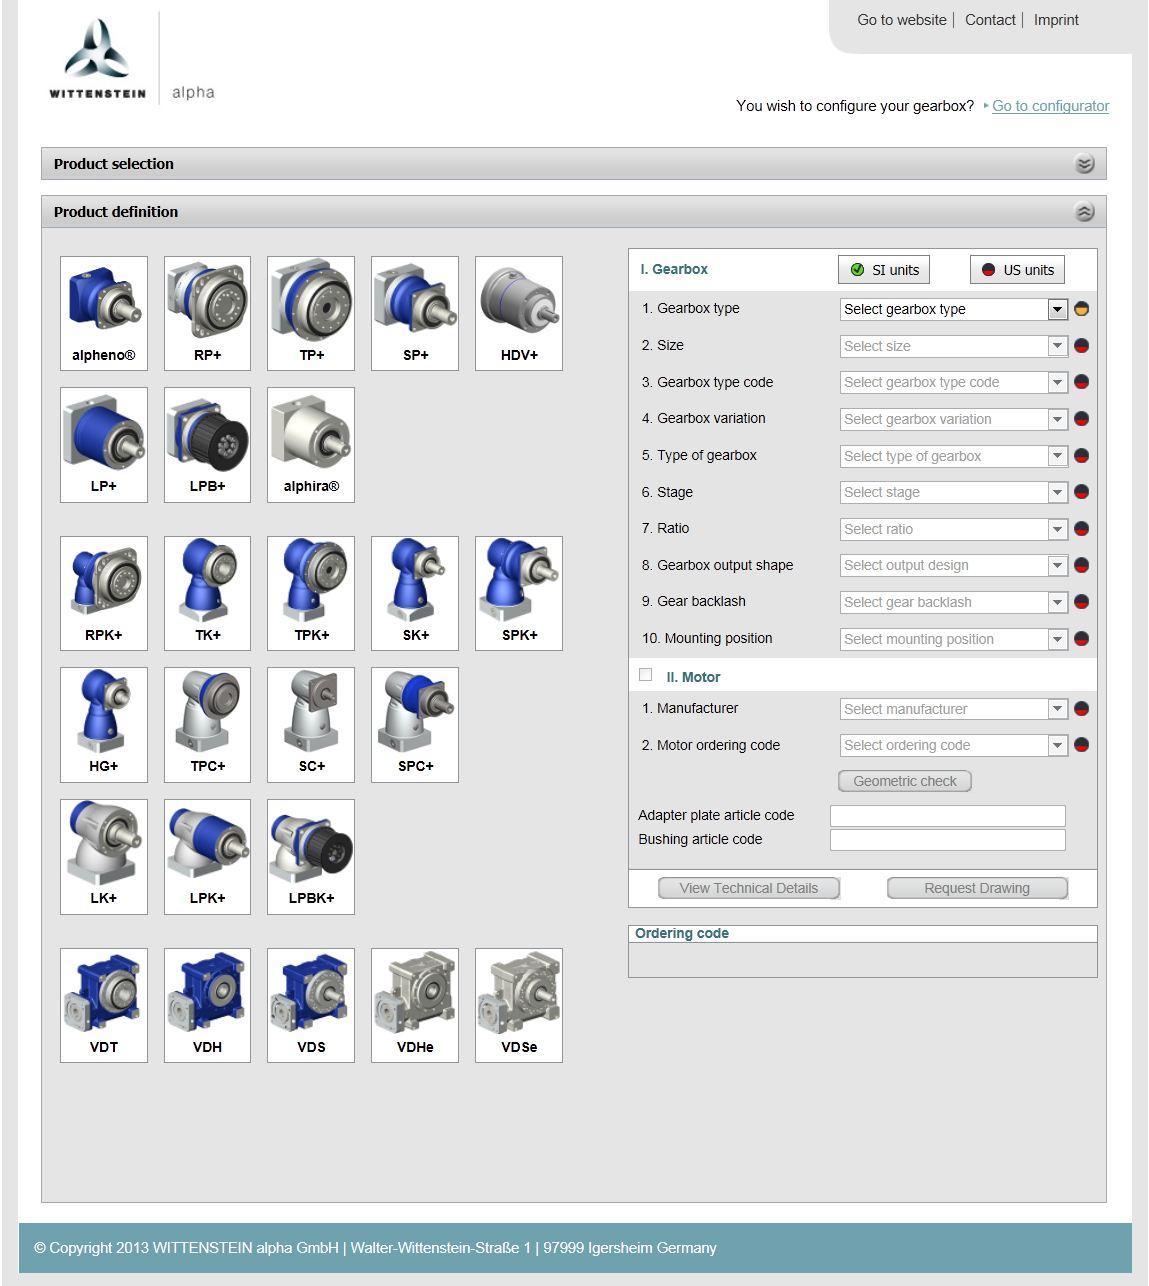Viewport: 1149px width, 1286px height.
Task: Collapse the Product definition panel
Action: [1083, 212]
